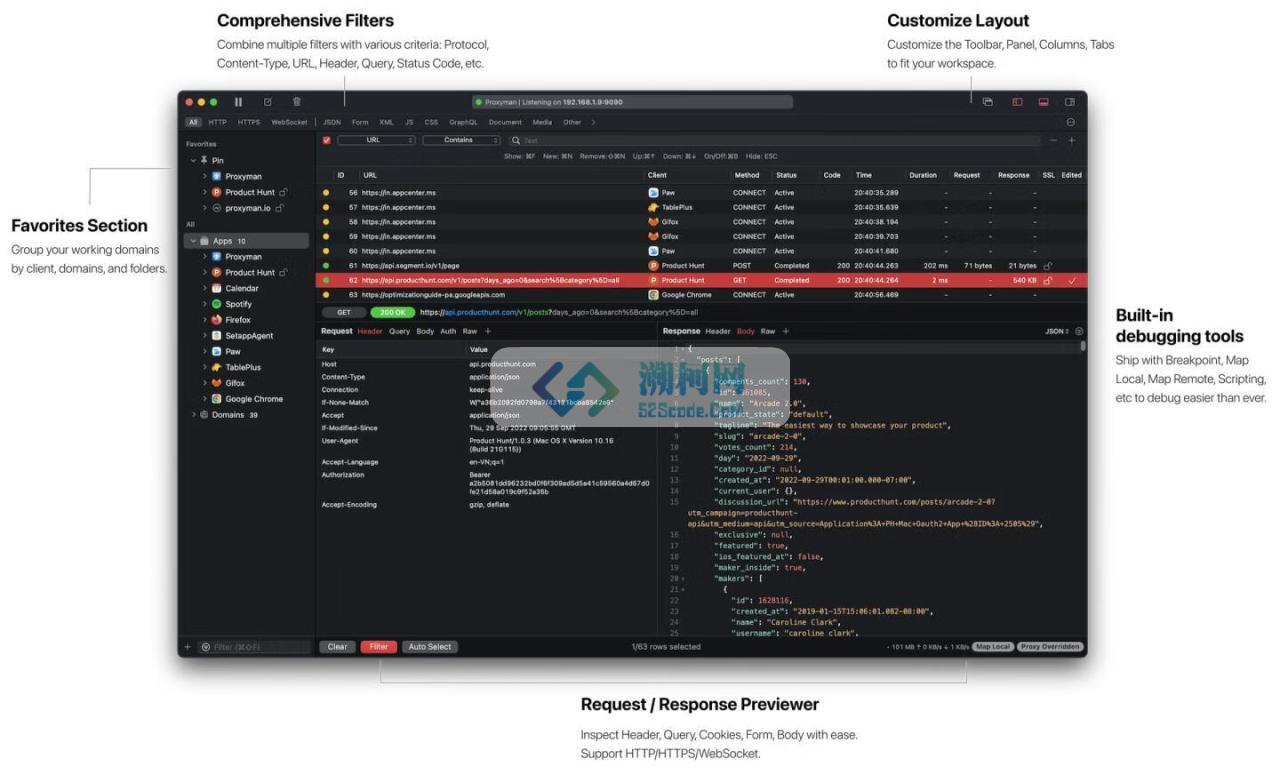Viewport: 1280px width, 775px height.
Task: Click the Method column header
Action: [x=747, y=175]
